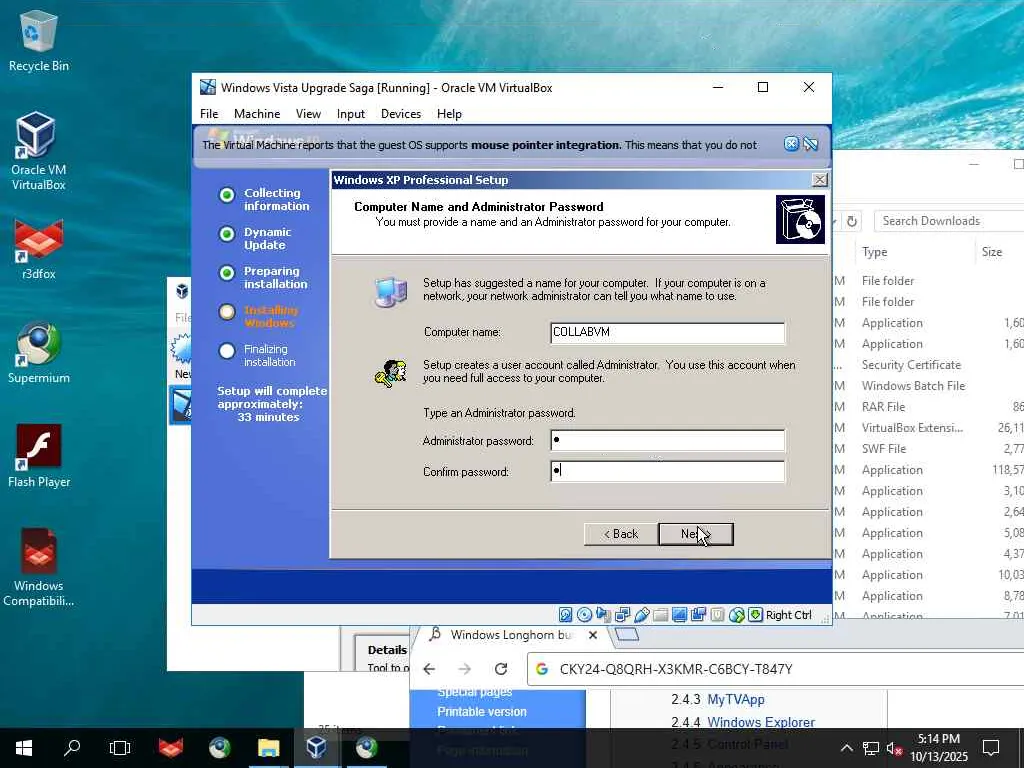Click the taskbar Search icon
The height and width of the screenshot is (768, 1024).
(x=72, y=748)
